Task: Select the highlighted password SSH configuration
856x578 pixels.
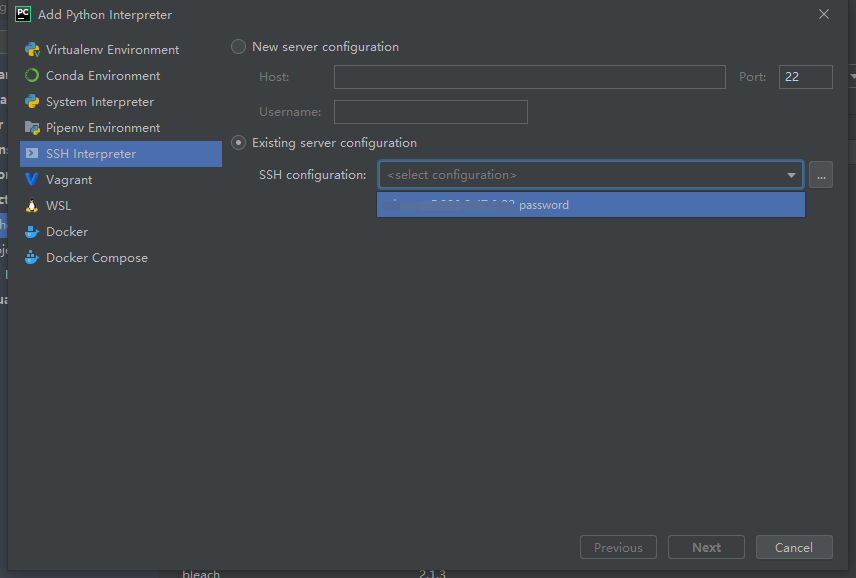Action: [590, 204]
